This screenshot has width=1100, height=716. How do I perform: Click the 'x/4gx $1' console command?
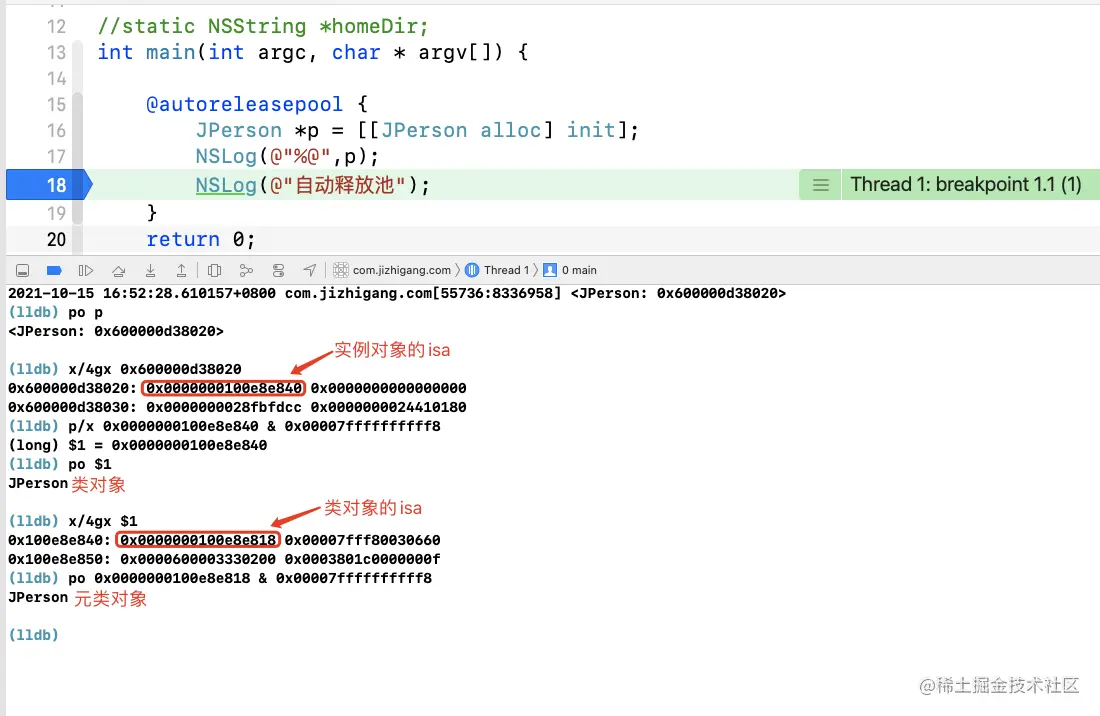coord(102,521)
